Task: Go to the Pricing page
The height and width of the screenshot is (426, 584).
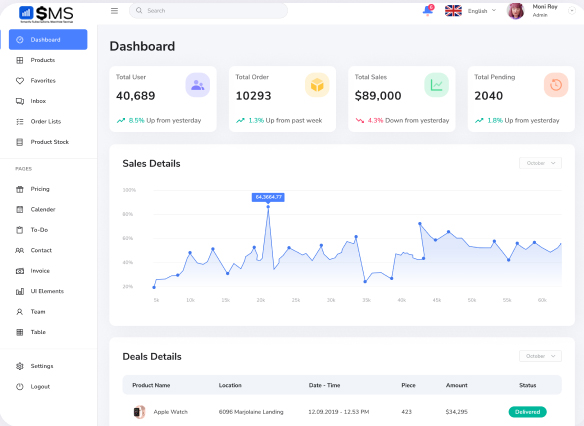Action: coord(40,189)
